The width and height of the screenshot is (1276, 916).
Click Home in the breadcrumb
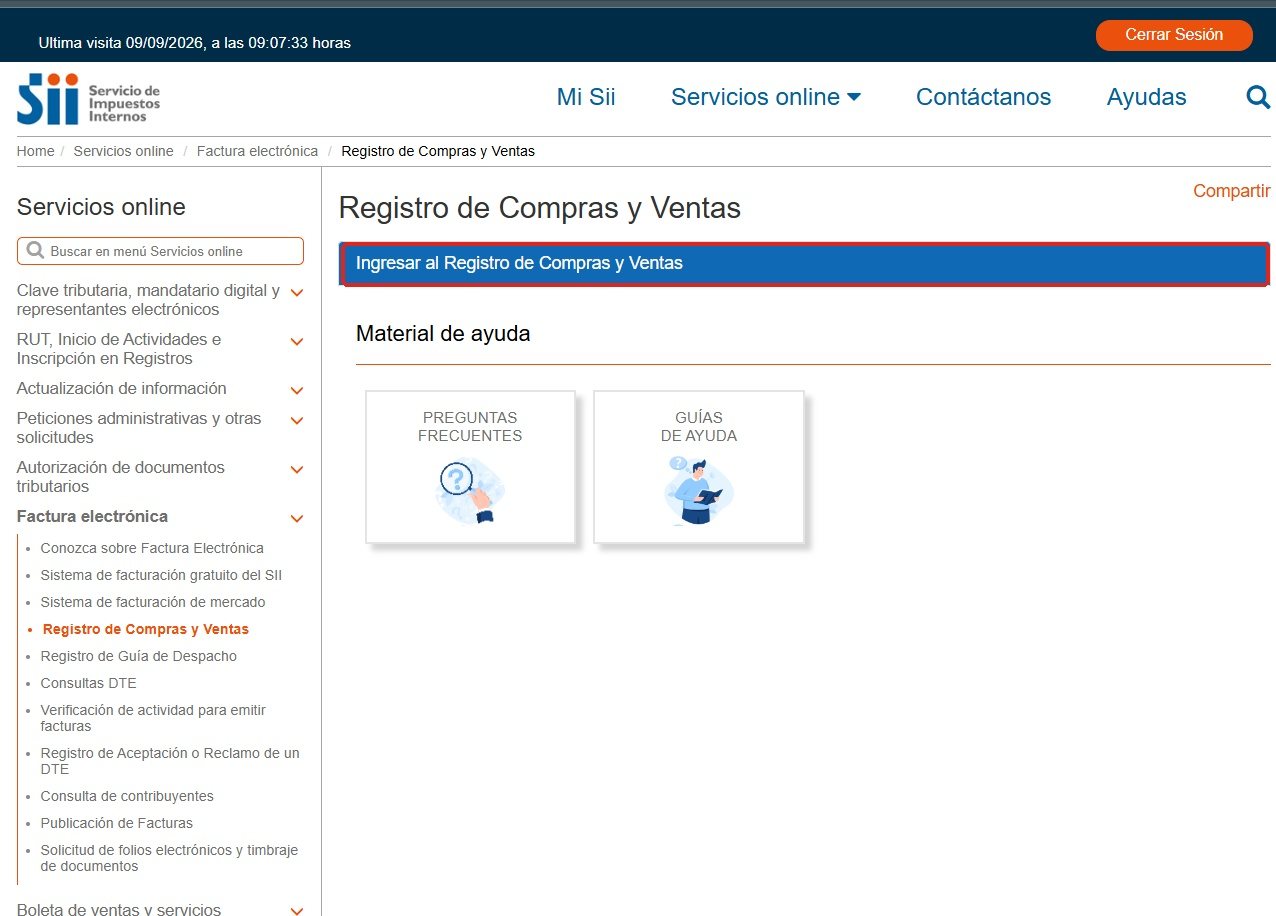coord(35,151)
